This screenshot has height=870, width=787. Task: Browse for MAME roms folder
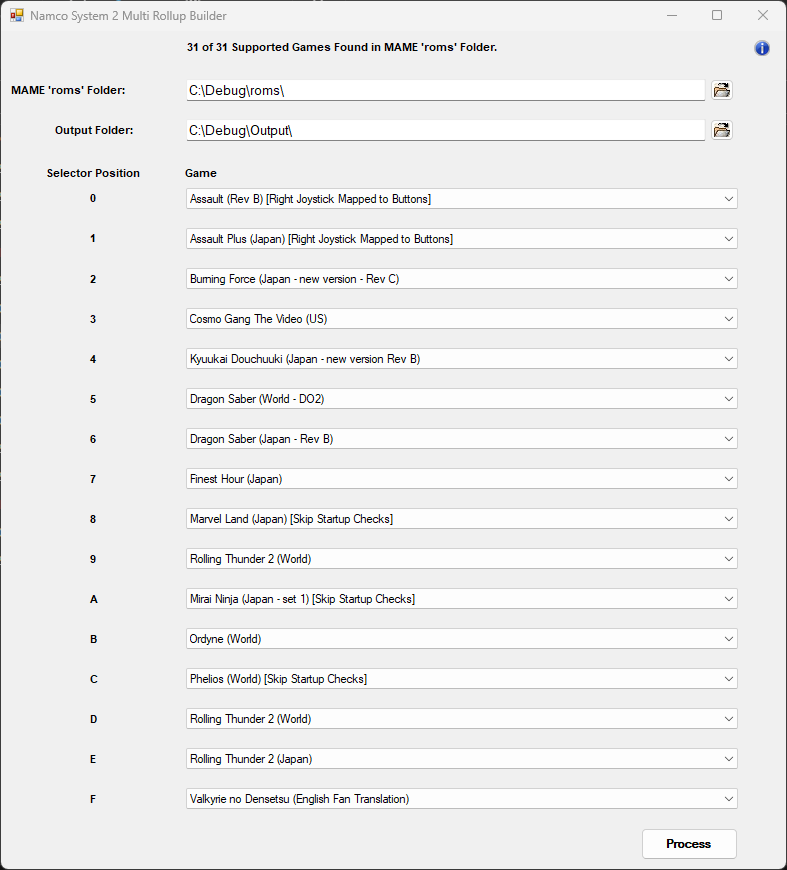722,90
